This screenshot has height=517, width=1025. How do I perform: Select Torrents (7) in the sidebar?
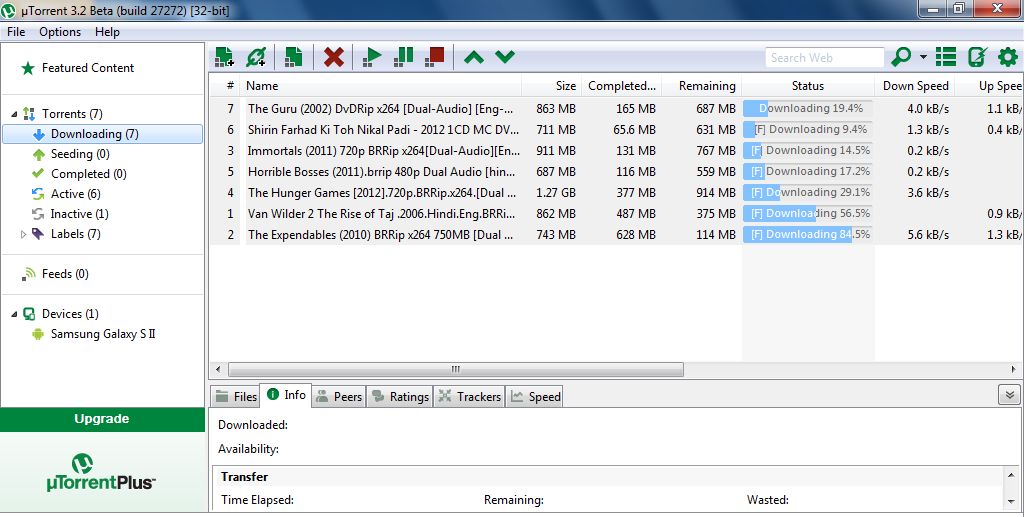72,114
